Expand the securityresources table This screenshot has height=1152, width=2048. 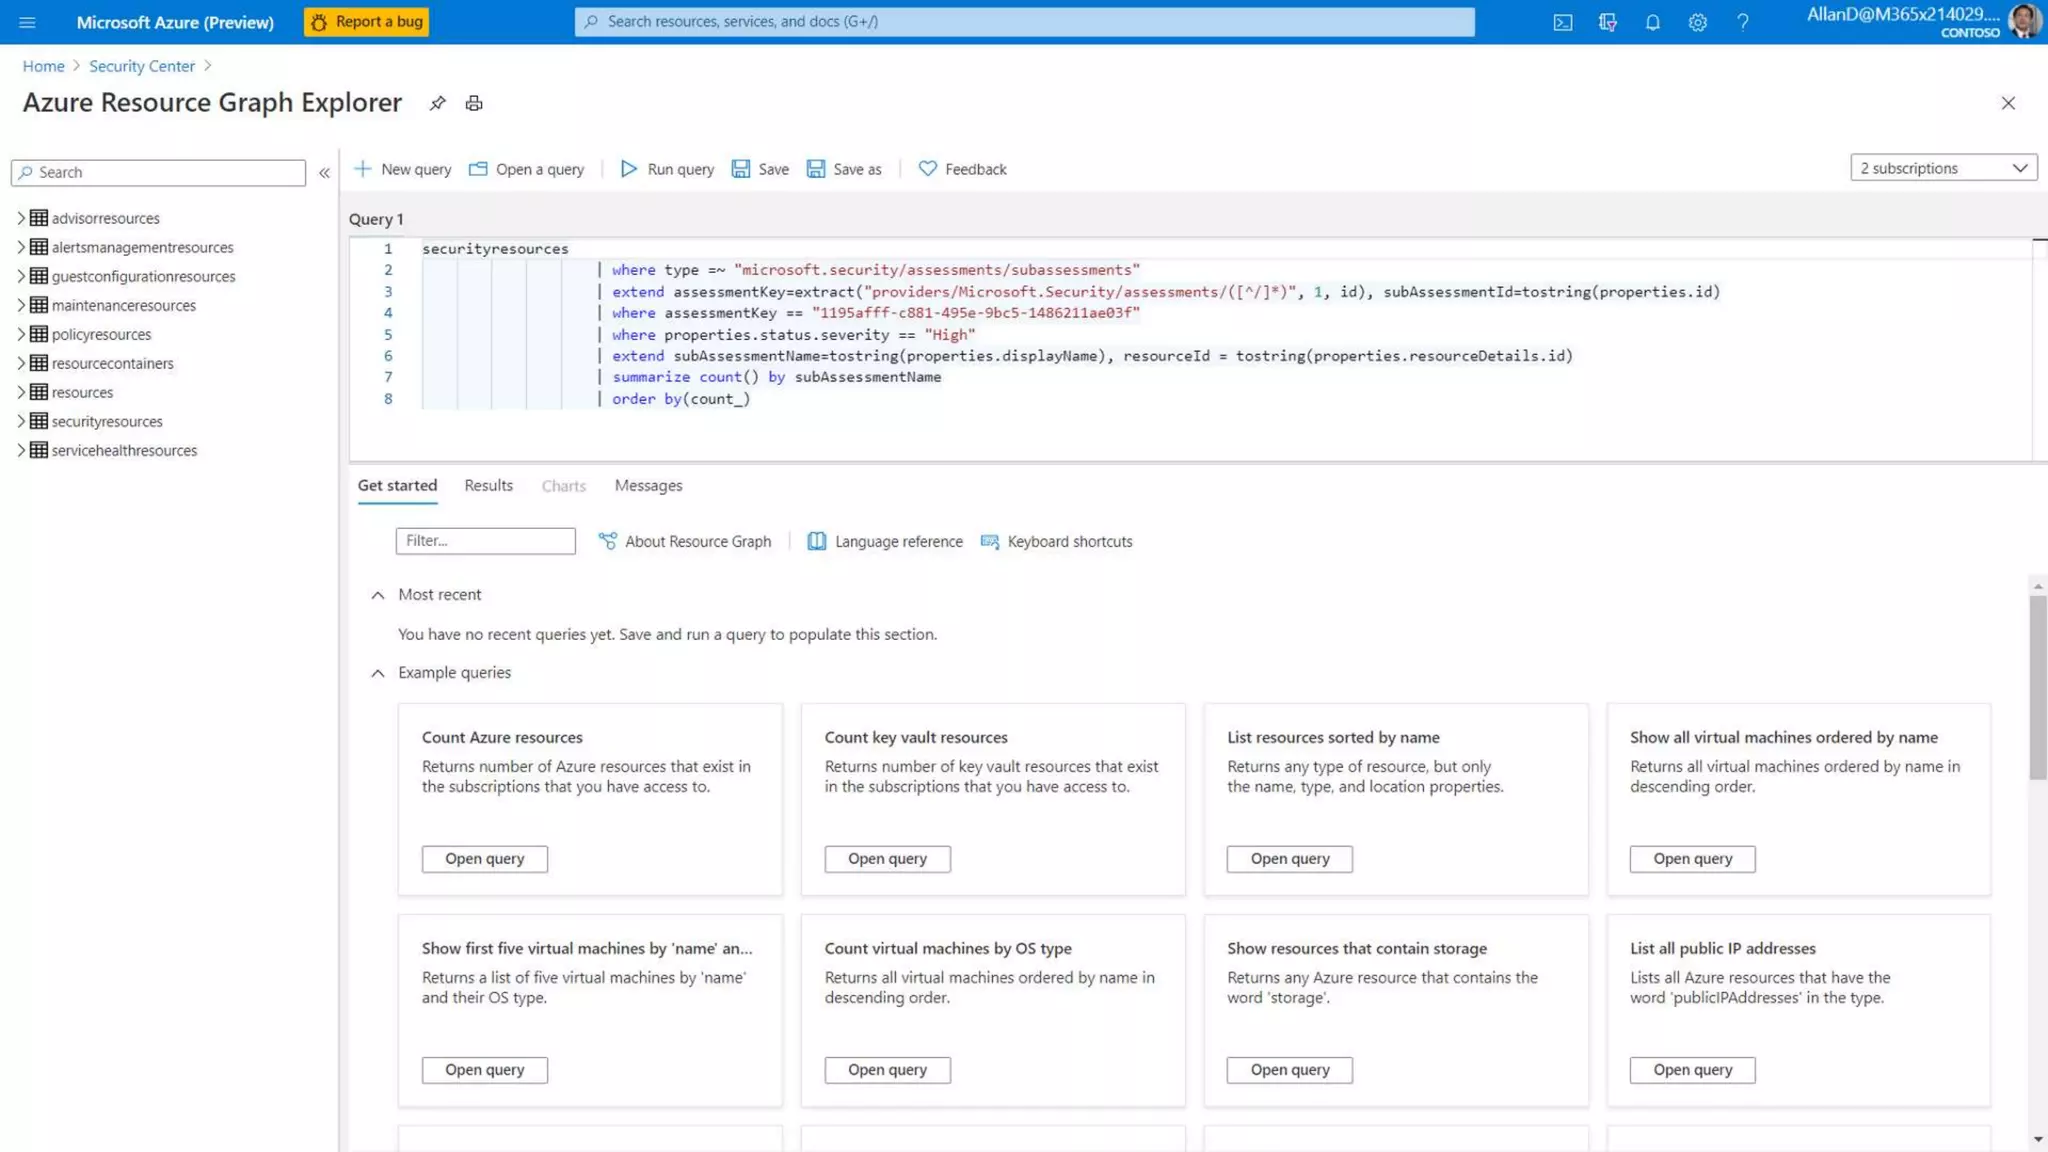[20, 421]
